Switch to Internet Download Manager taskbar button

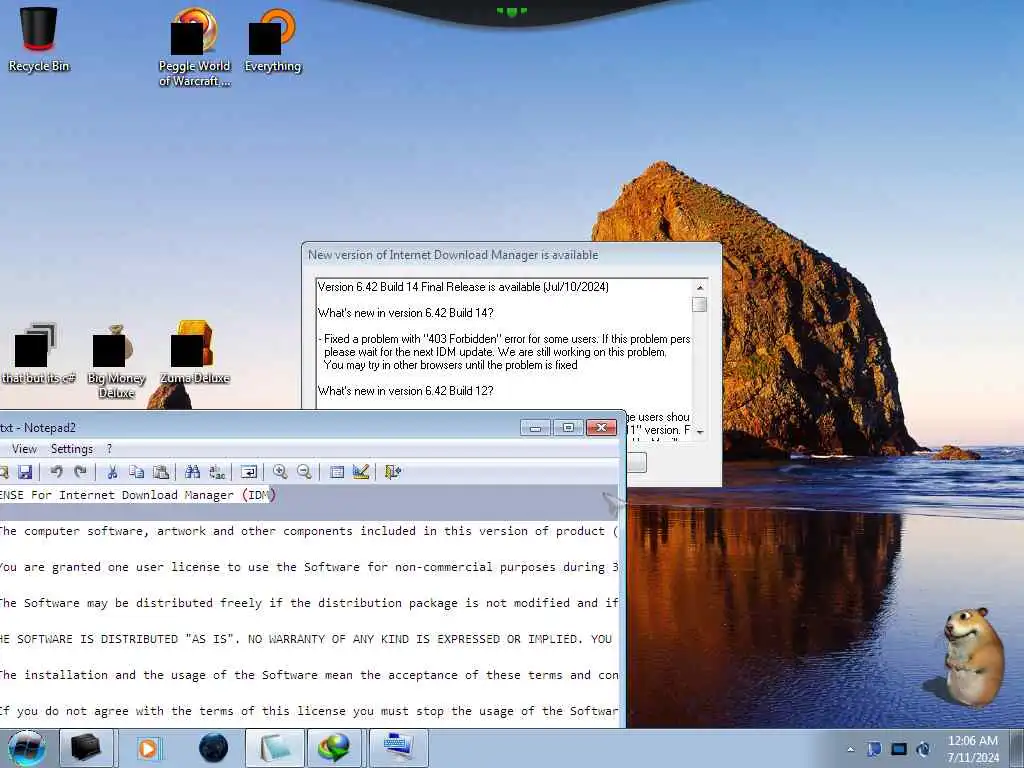click(334, 748)
